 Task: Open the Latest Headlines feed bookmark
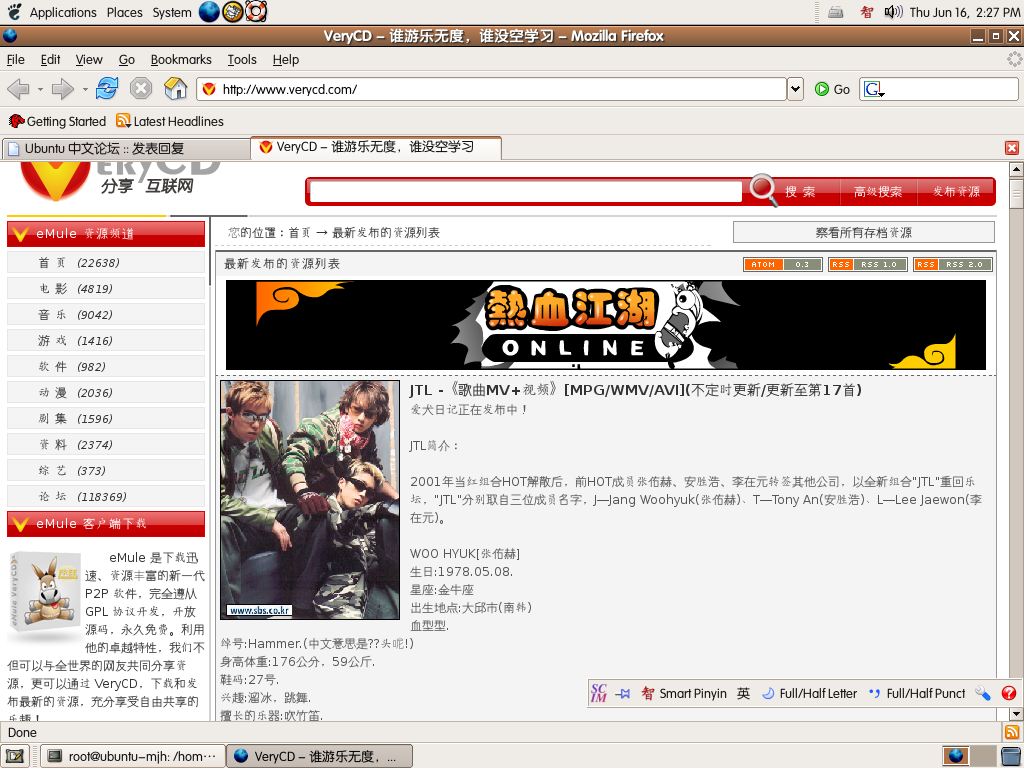170,121
